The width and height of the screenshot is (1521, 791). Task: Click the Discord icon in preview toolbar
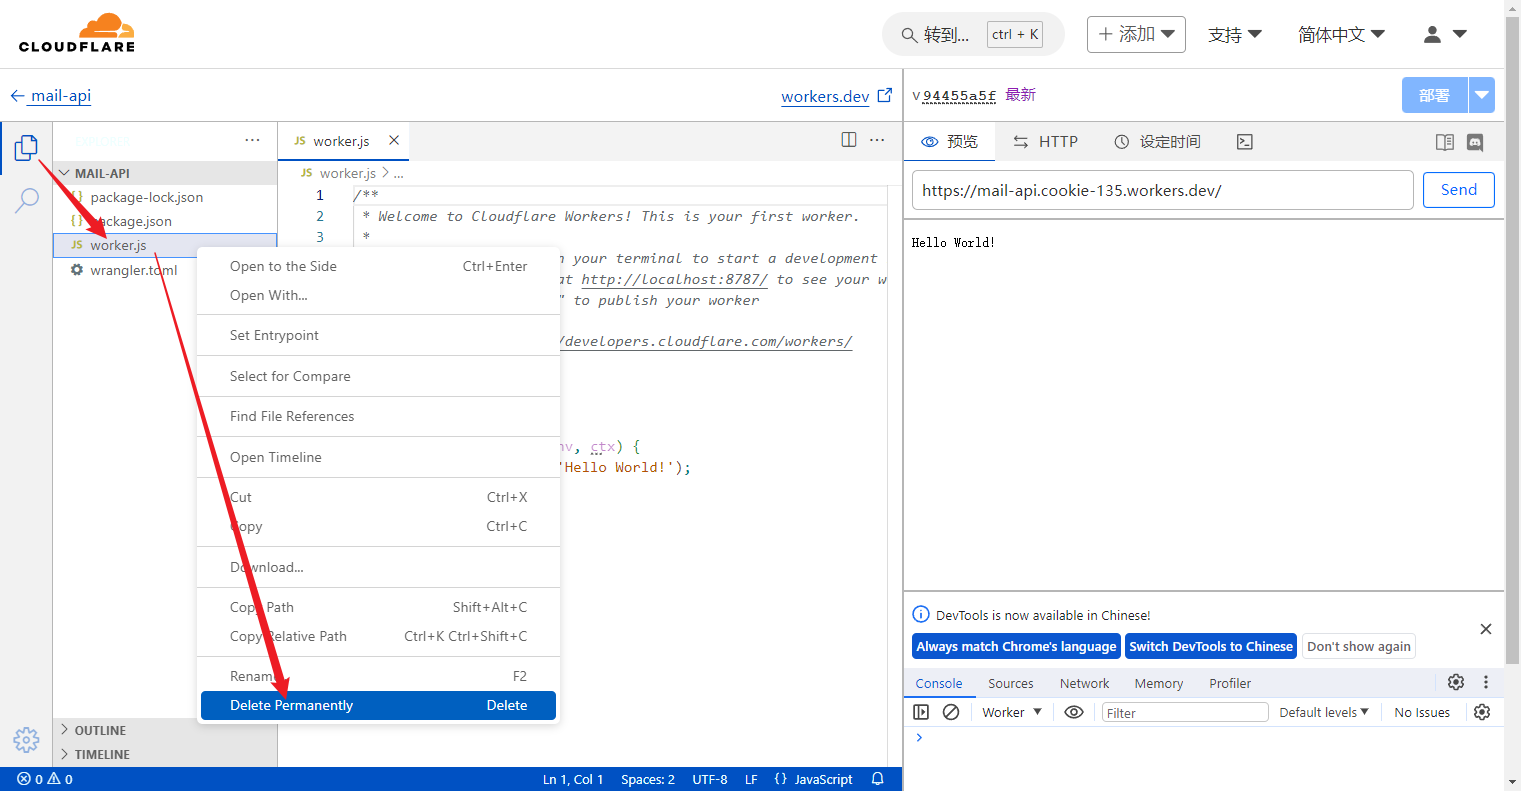[x=1474, y=142]
